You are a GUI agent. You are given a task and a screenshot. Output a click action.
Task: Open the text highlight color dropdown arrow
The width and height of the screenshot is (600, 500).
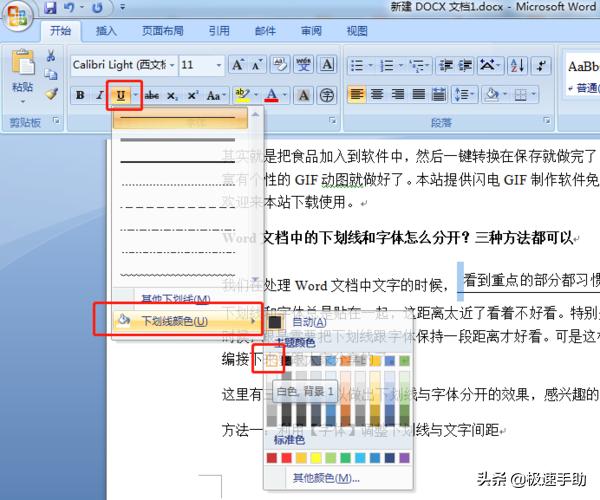[x=256, y=95]
